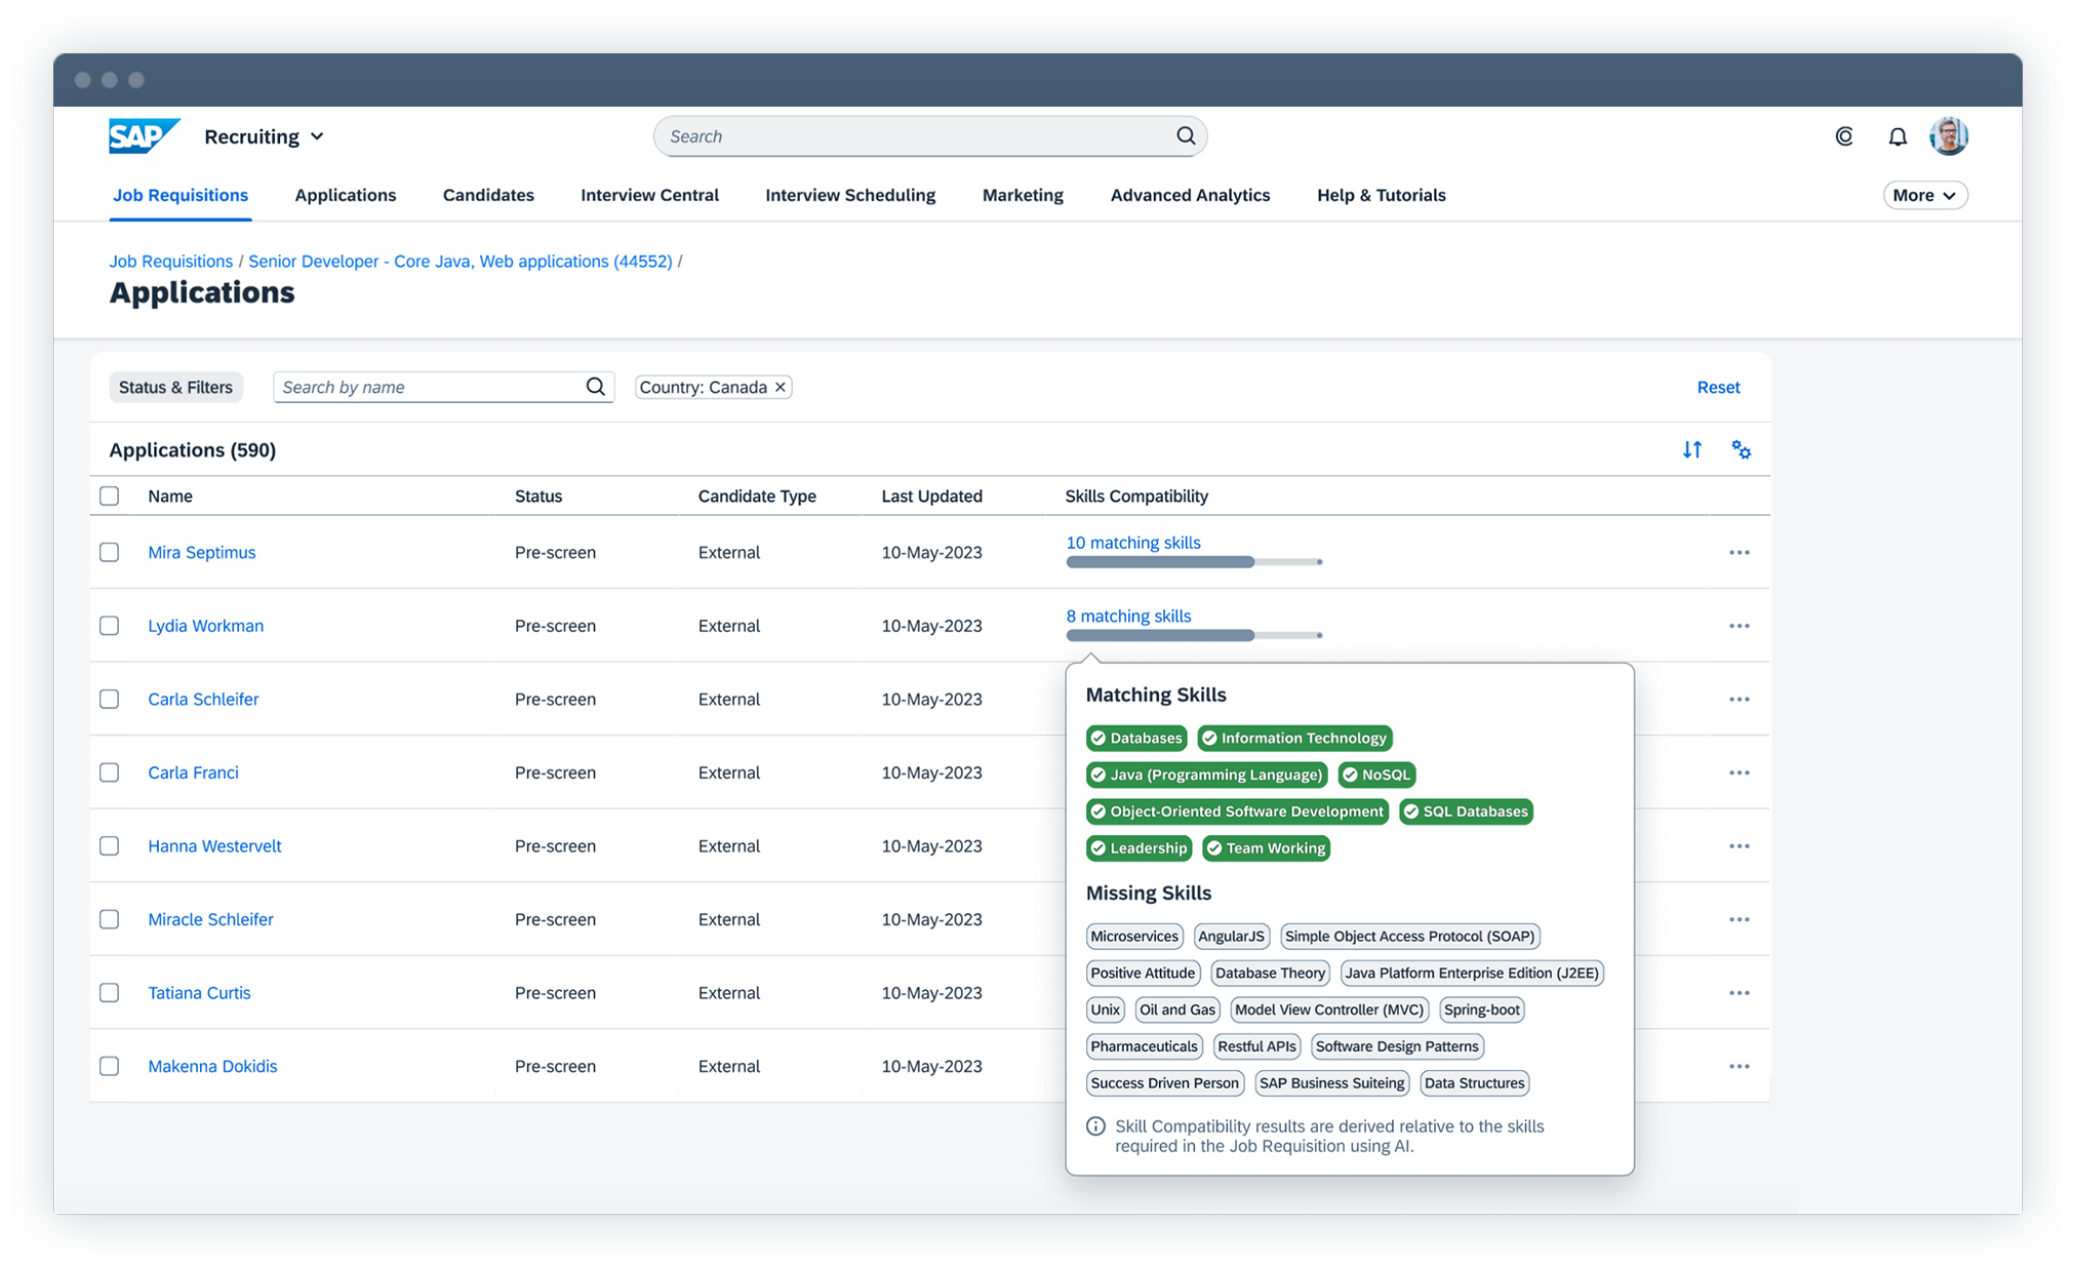This screenshot has height=1268, width=2076.
Task: Open the Joule copilot icon
Action: pos(1844,136)
